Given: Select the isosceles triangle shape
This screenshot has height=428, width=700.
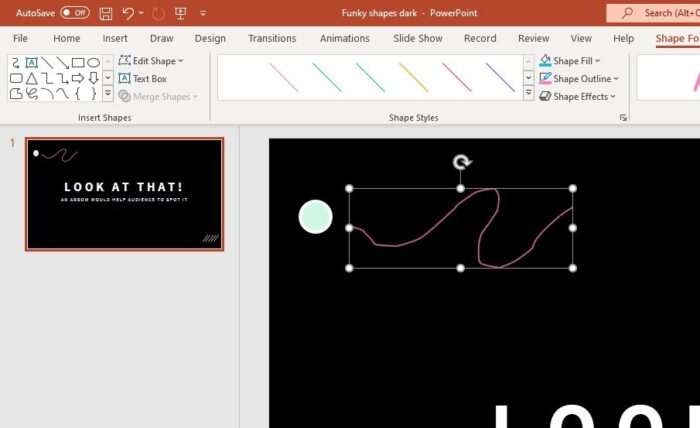Looking at the screenshot, I should click(31, 79).
